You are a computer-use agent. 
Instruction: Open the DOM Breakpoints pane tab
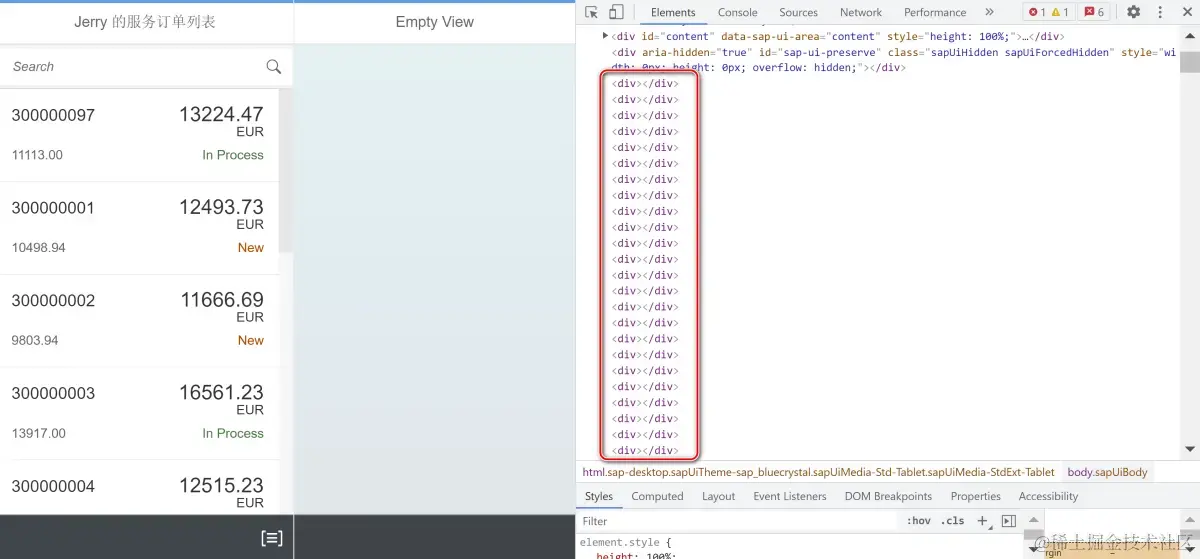click(x=888, y=496)
